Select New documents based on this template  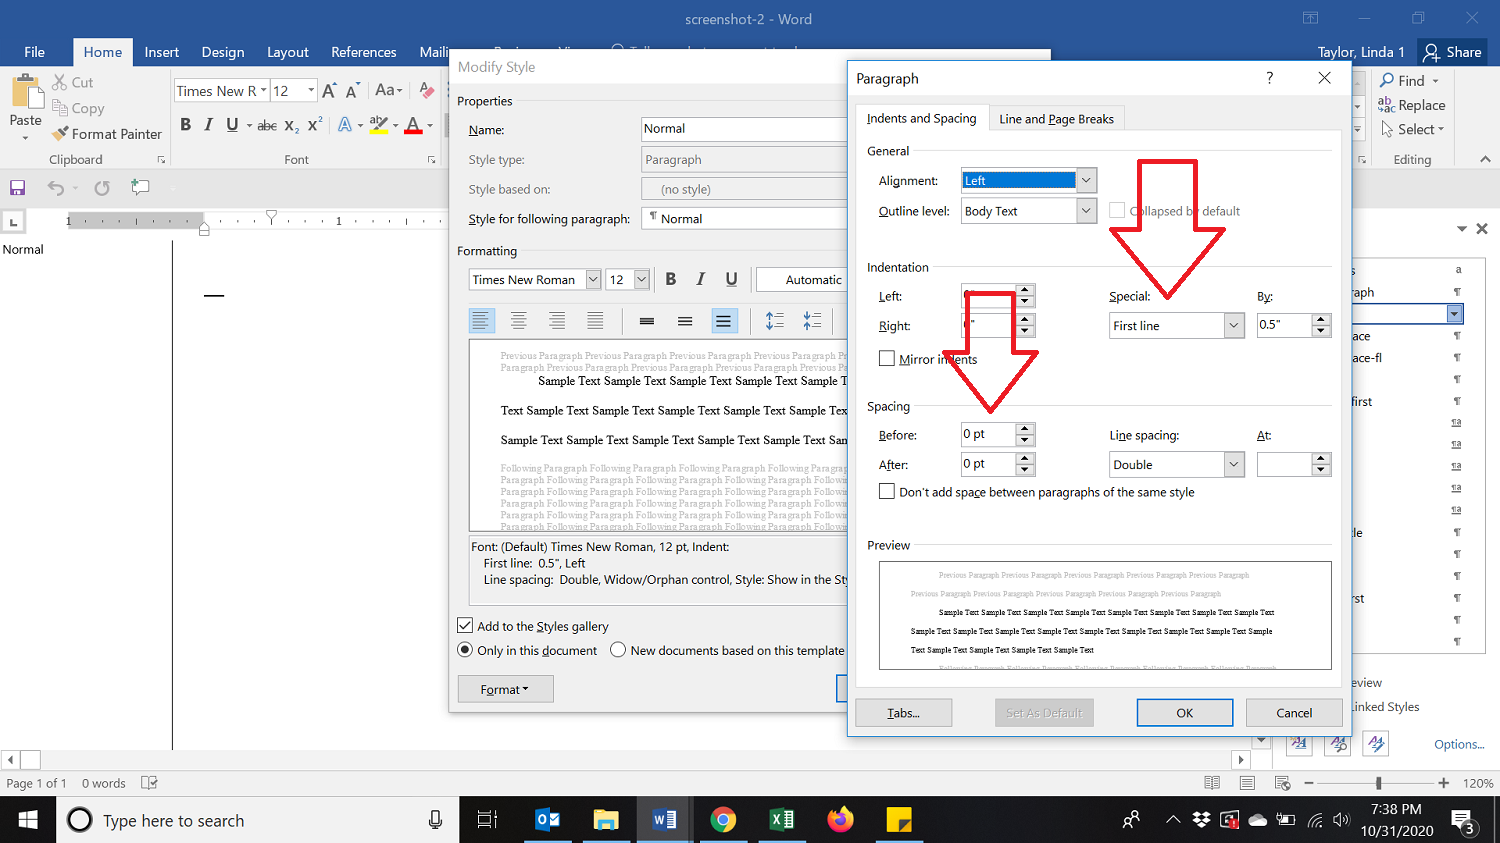618,650
